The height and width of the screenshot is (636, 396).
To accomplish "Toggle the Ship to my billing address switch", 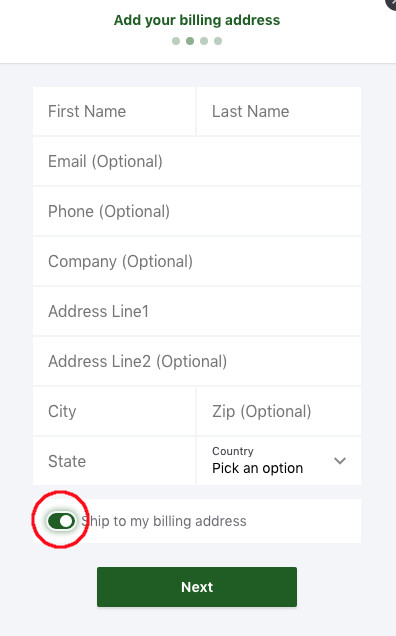I will click(x=61, y=521).
